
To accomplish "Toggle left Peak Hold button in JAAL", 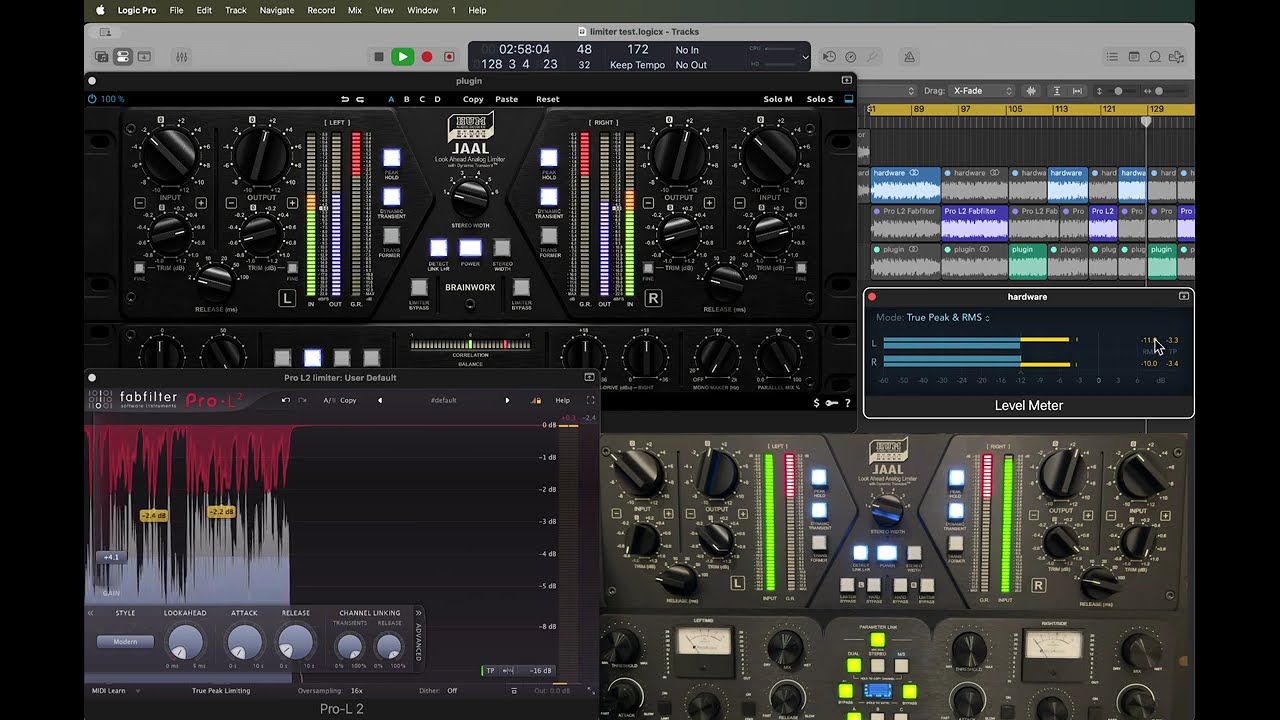I will [x=391, y=158].
